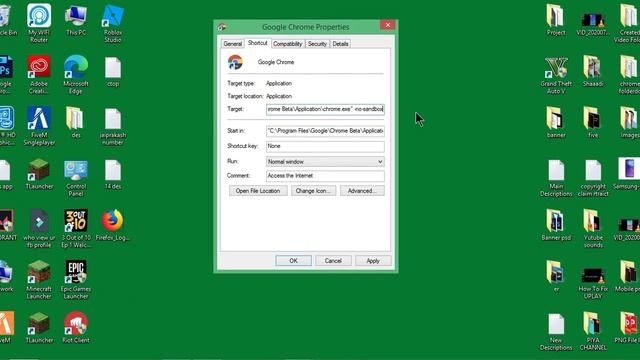Select the ctop file icon
Viewport: 640px width, 360px height.
point(113,72)
